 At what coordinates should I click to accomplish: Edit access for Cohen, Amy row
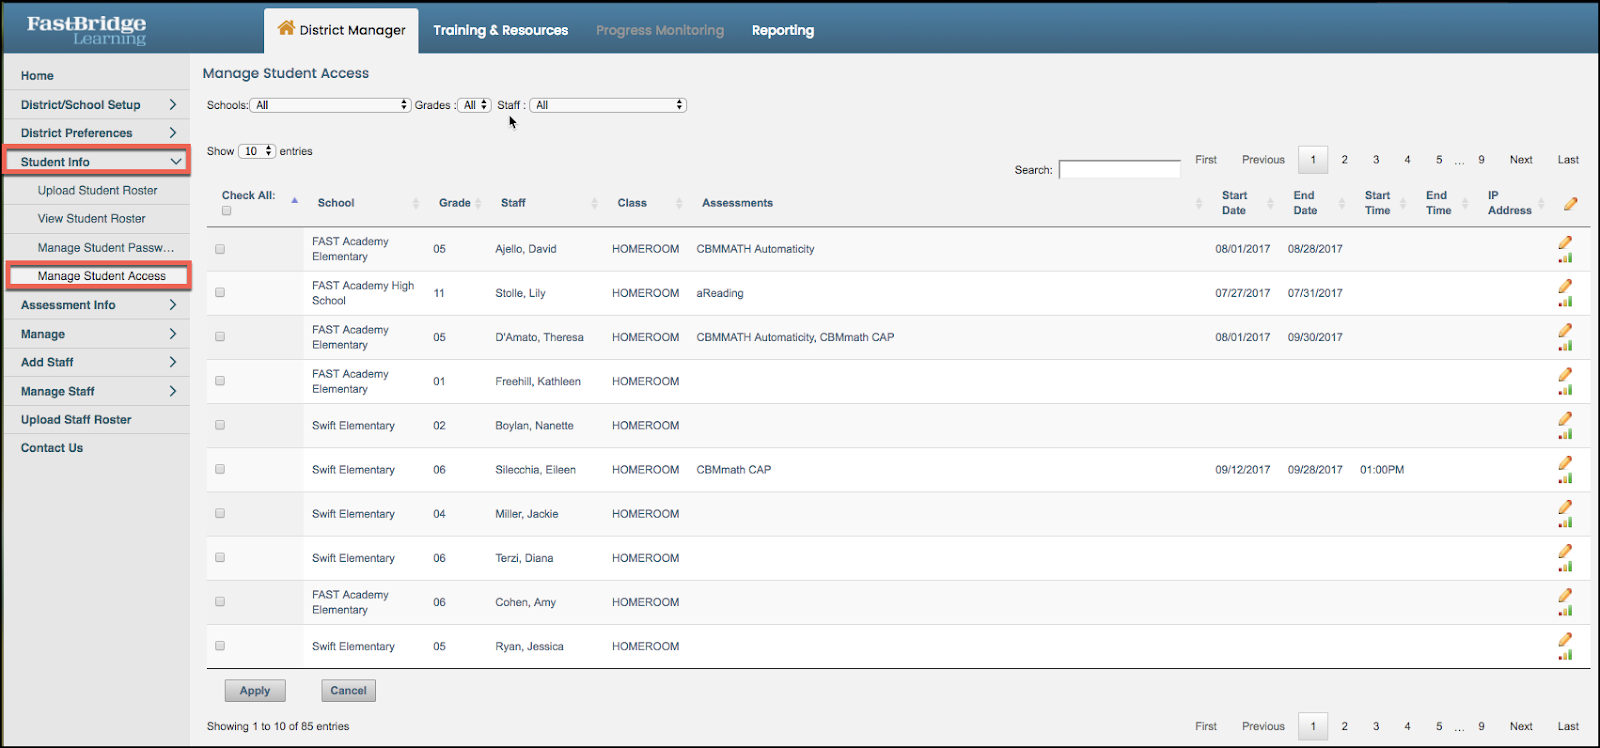pyautogui.click(x=1565, y=594)
